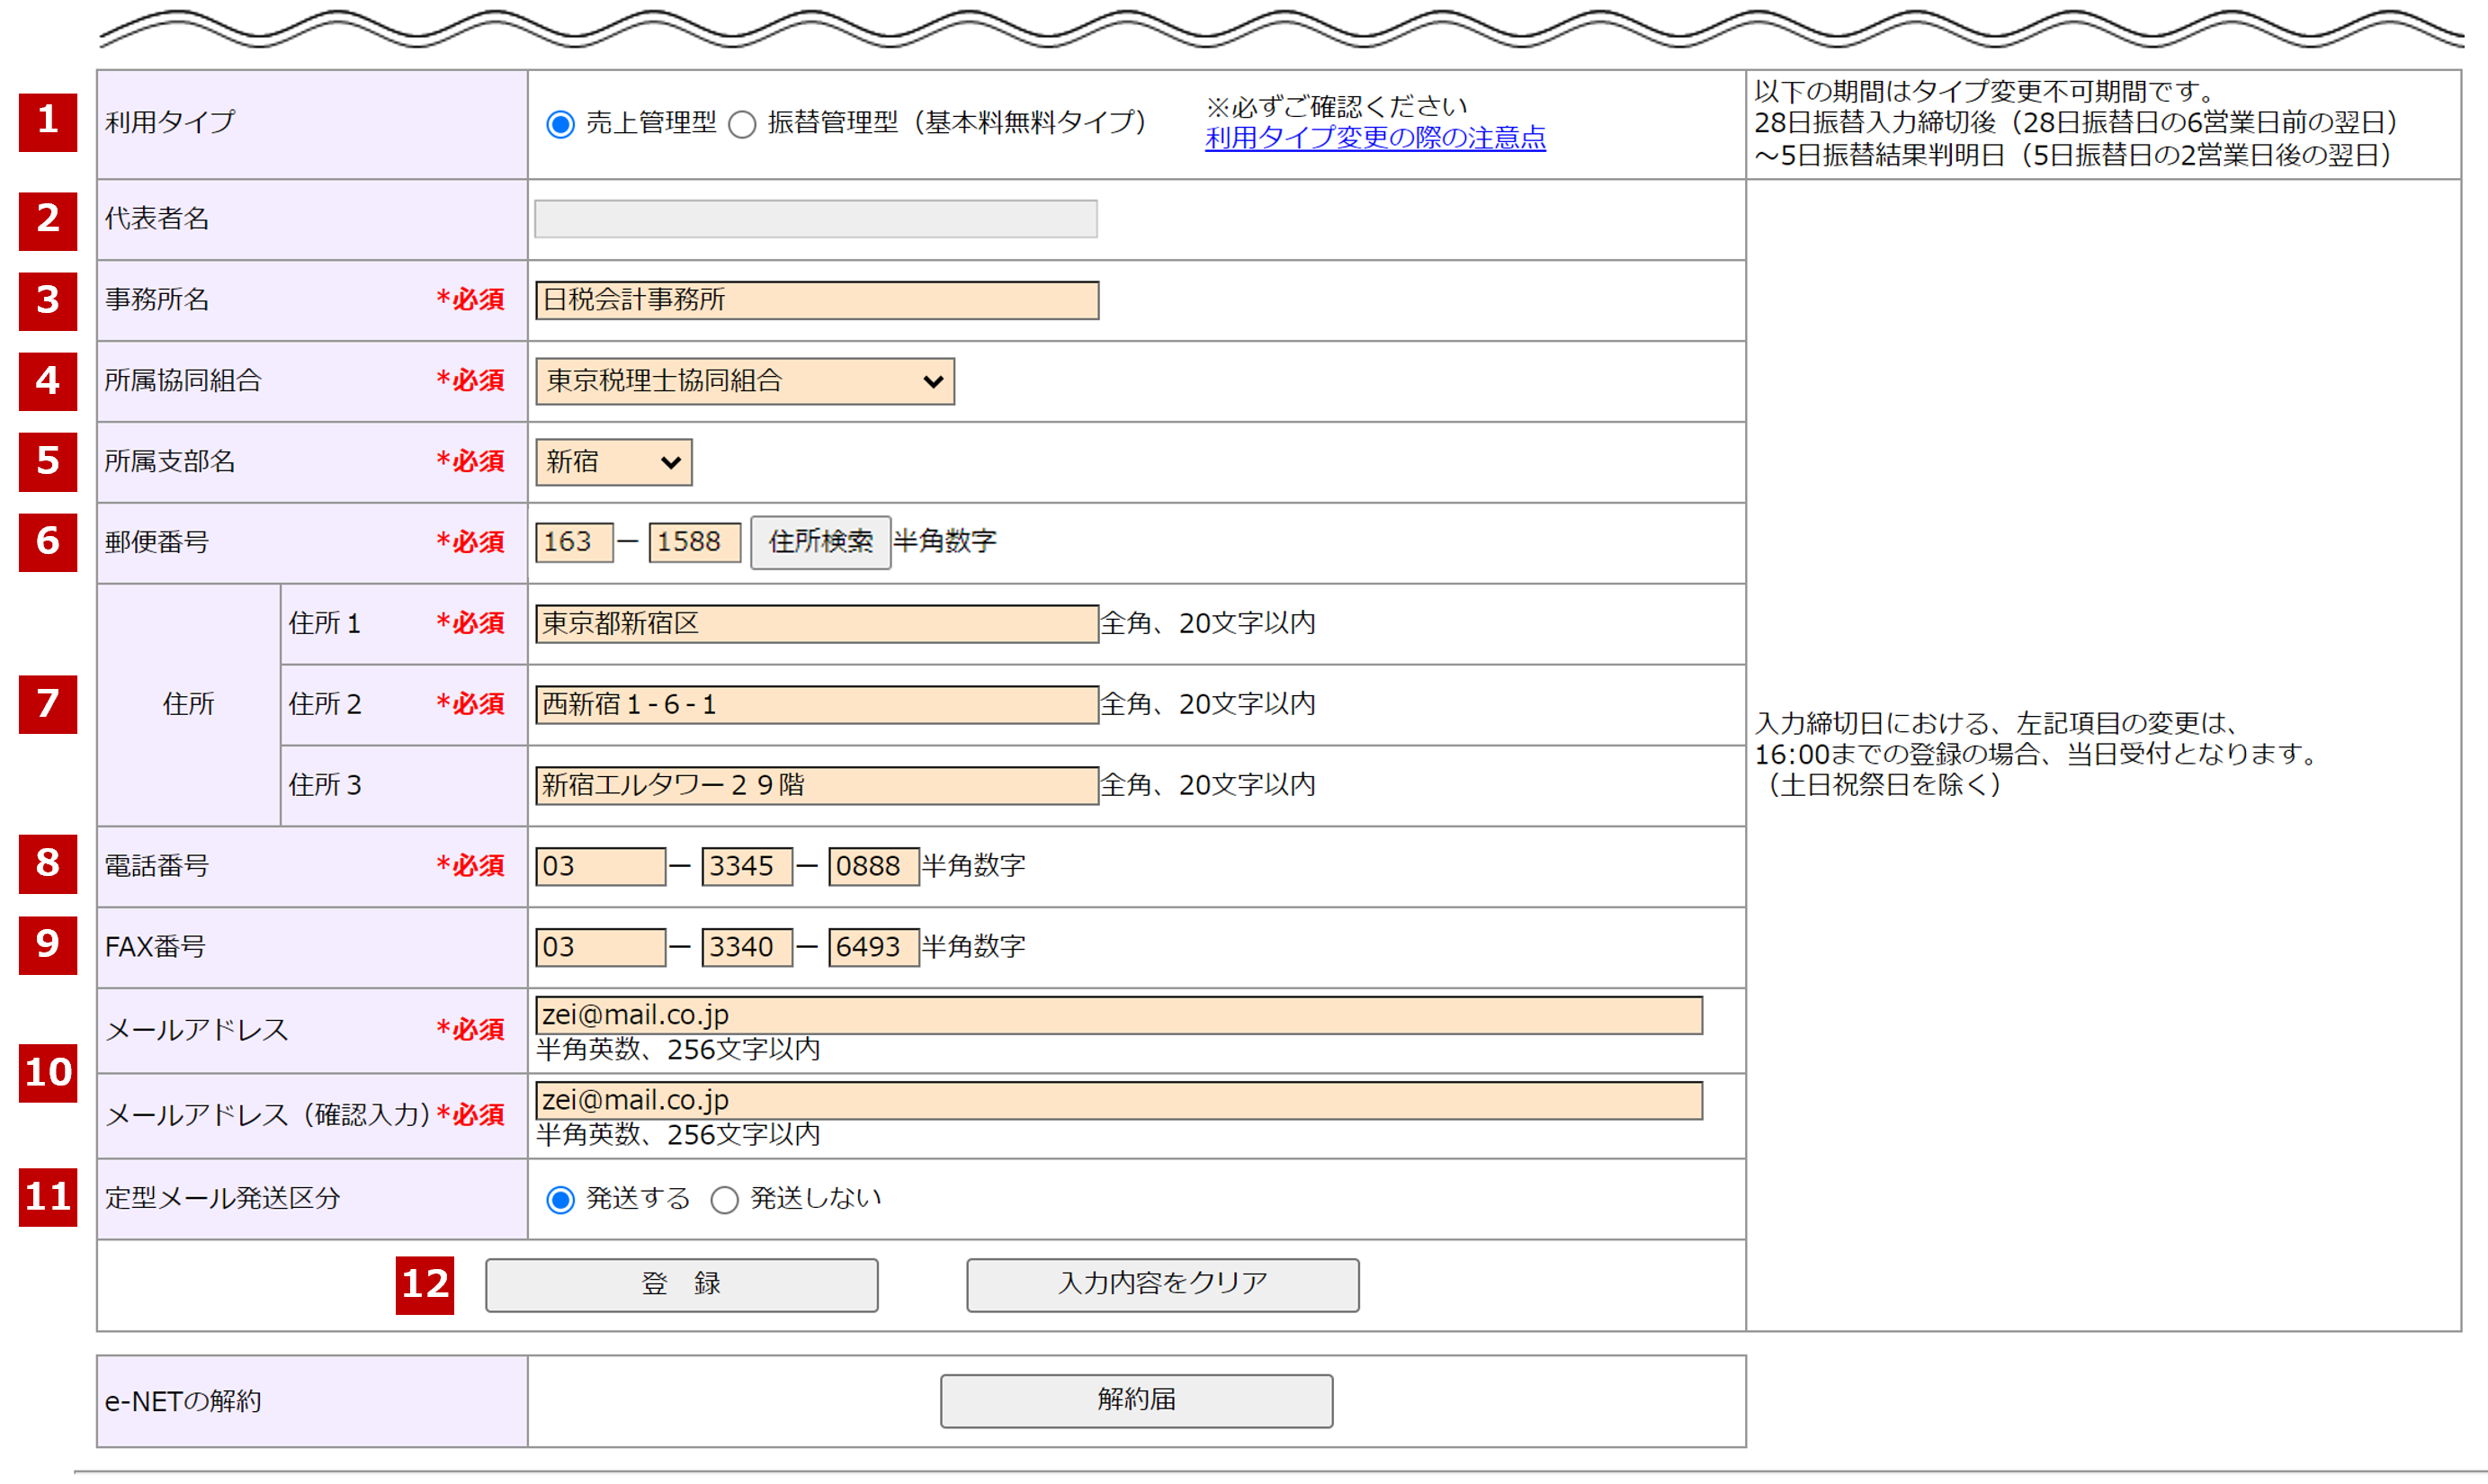
Task: Click first postal code field 163
Action: click(573, 542)
